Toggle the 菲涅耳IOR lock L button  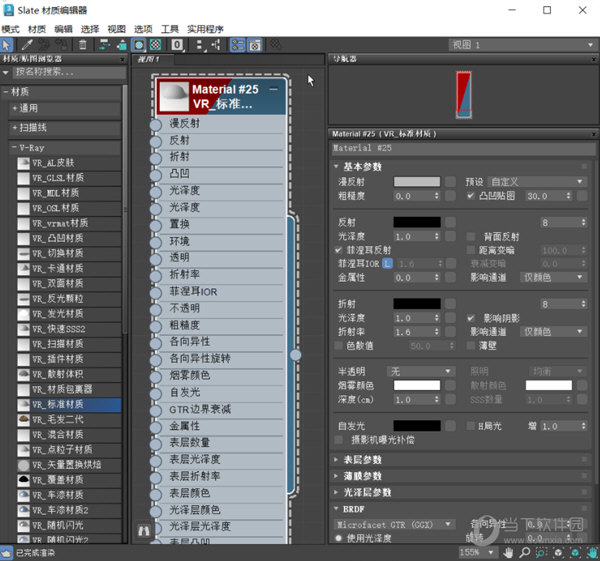coord(388,264)
